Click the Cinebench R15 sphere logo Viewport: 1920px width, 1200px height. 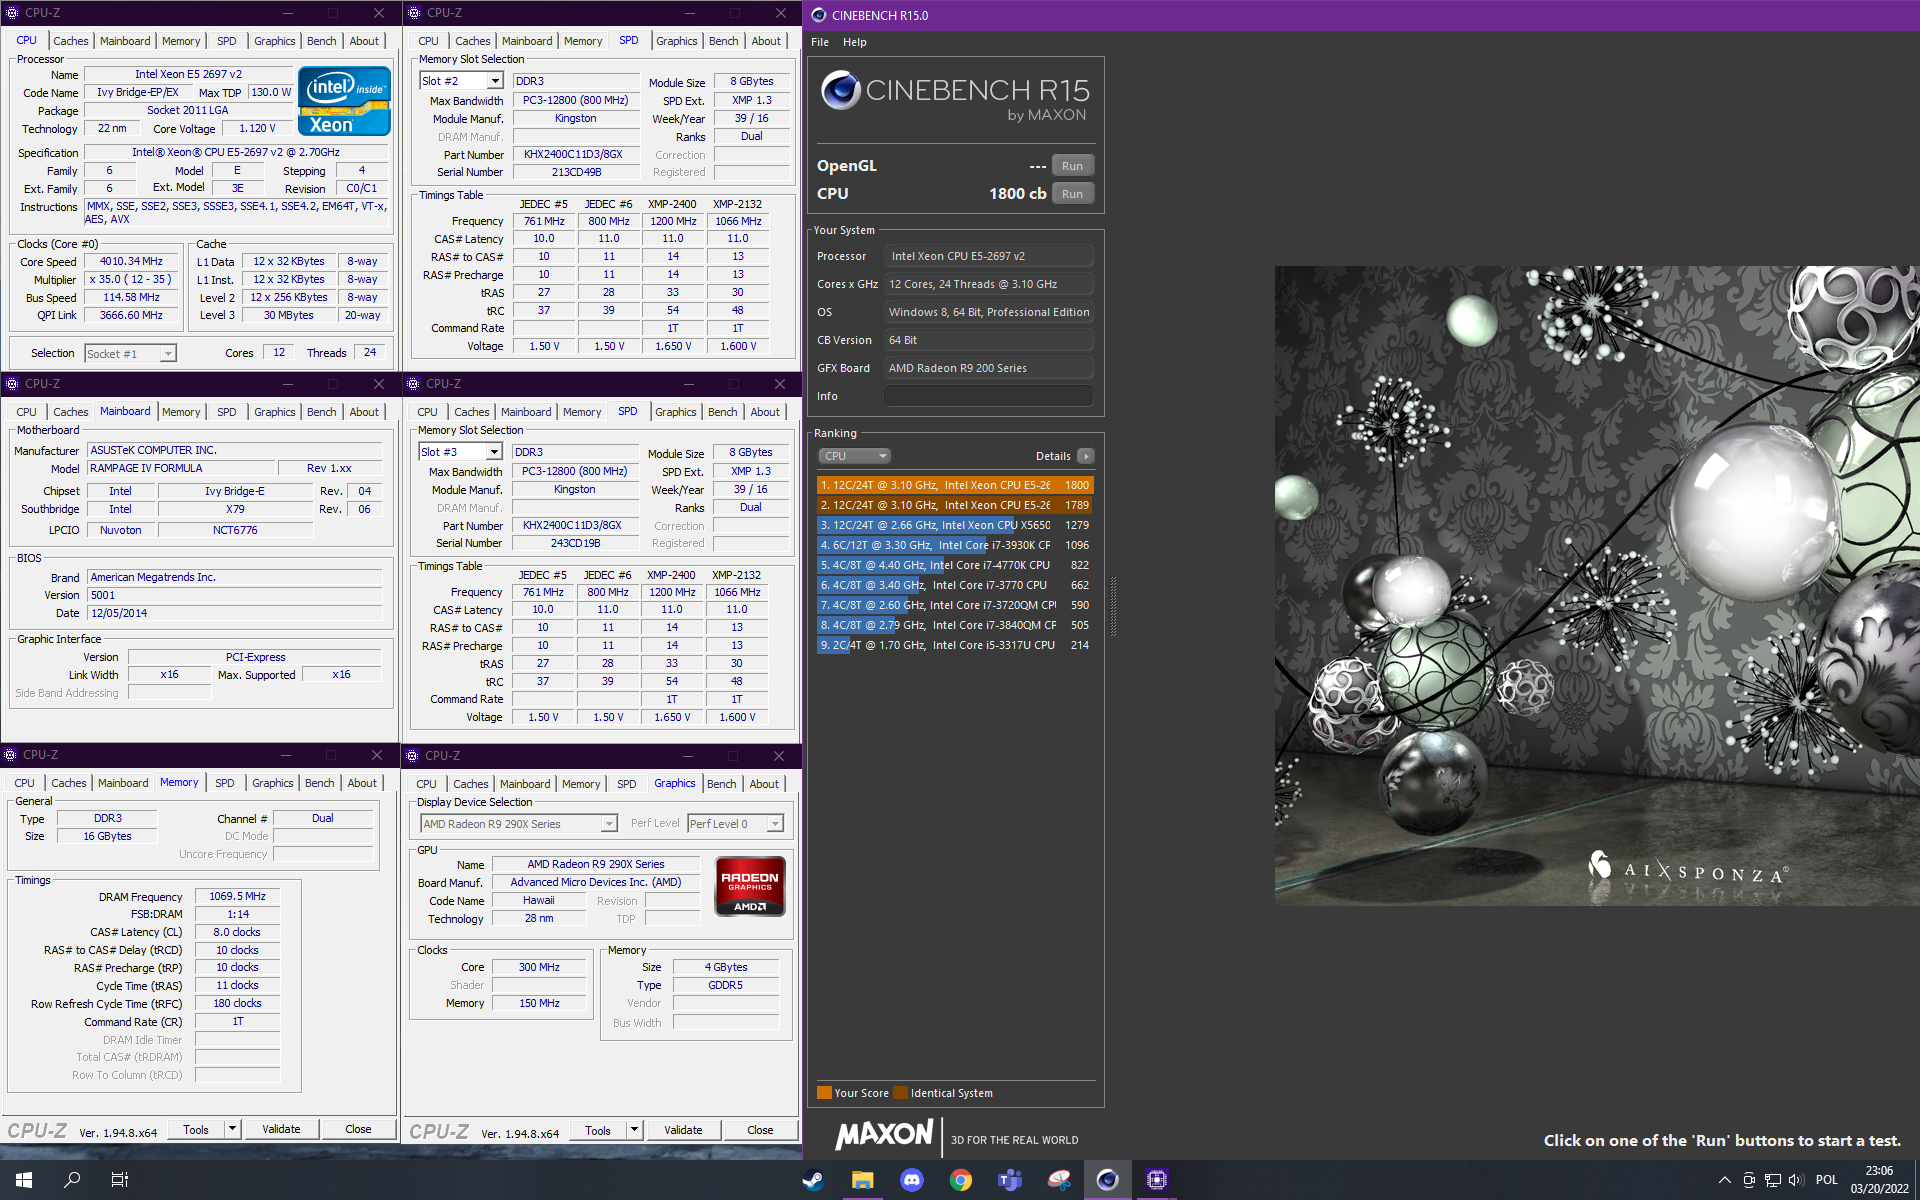pyautogui.click(x=841, y=91)
